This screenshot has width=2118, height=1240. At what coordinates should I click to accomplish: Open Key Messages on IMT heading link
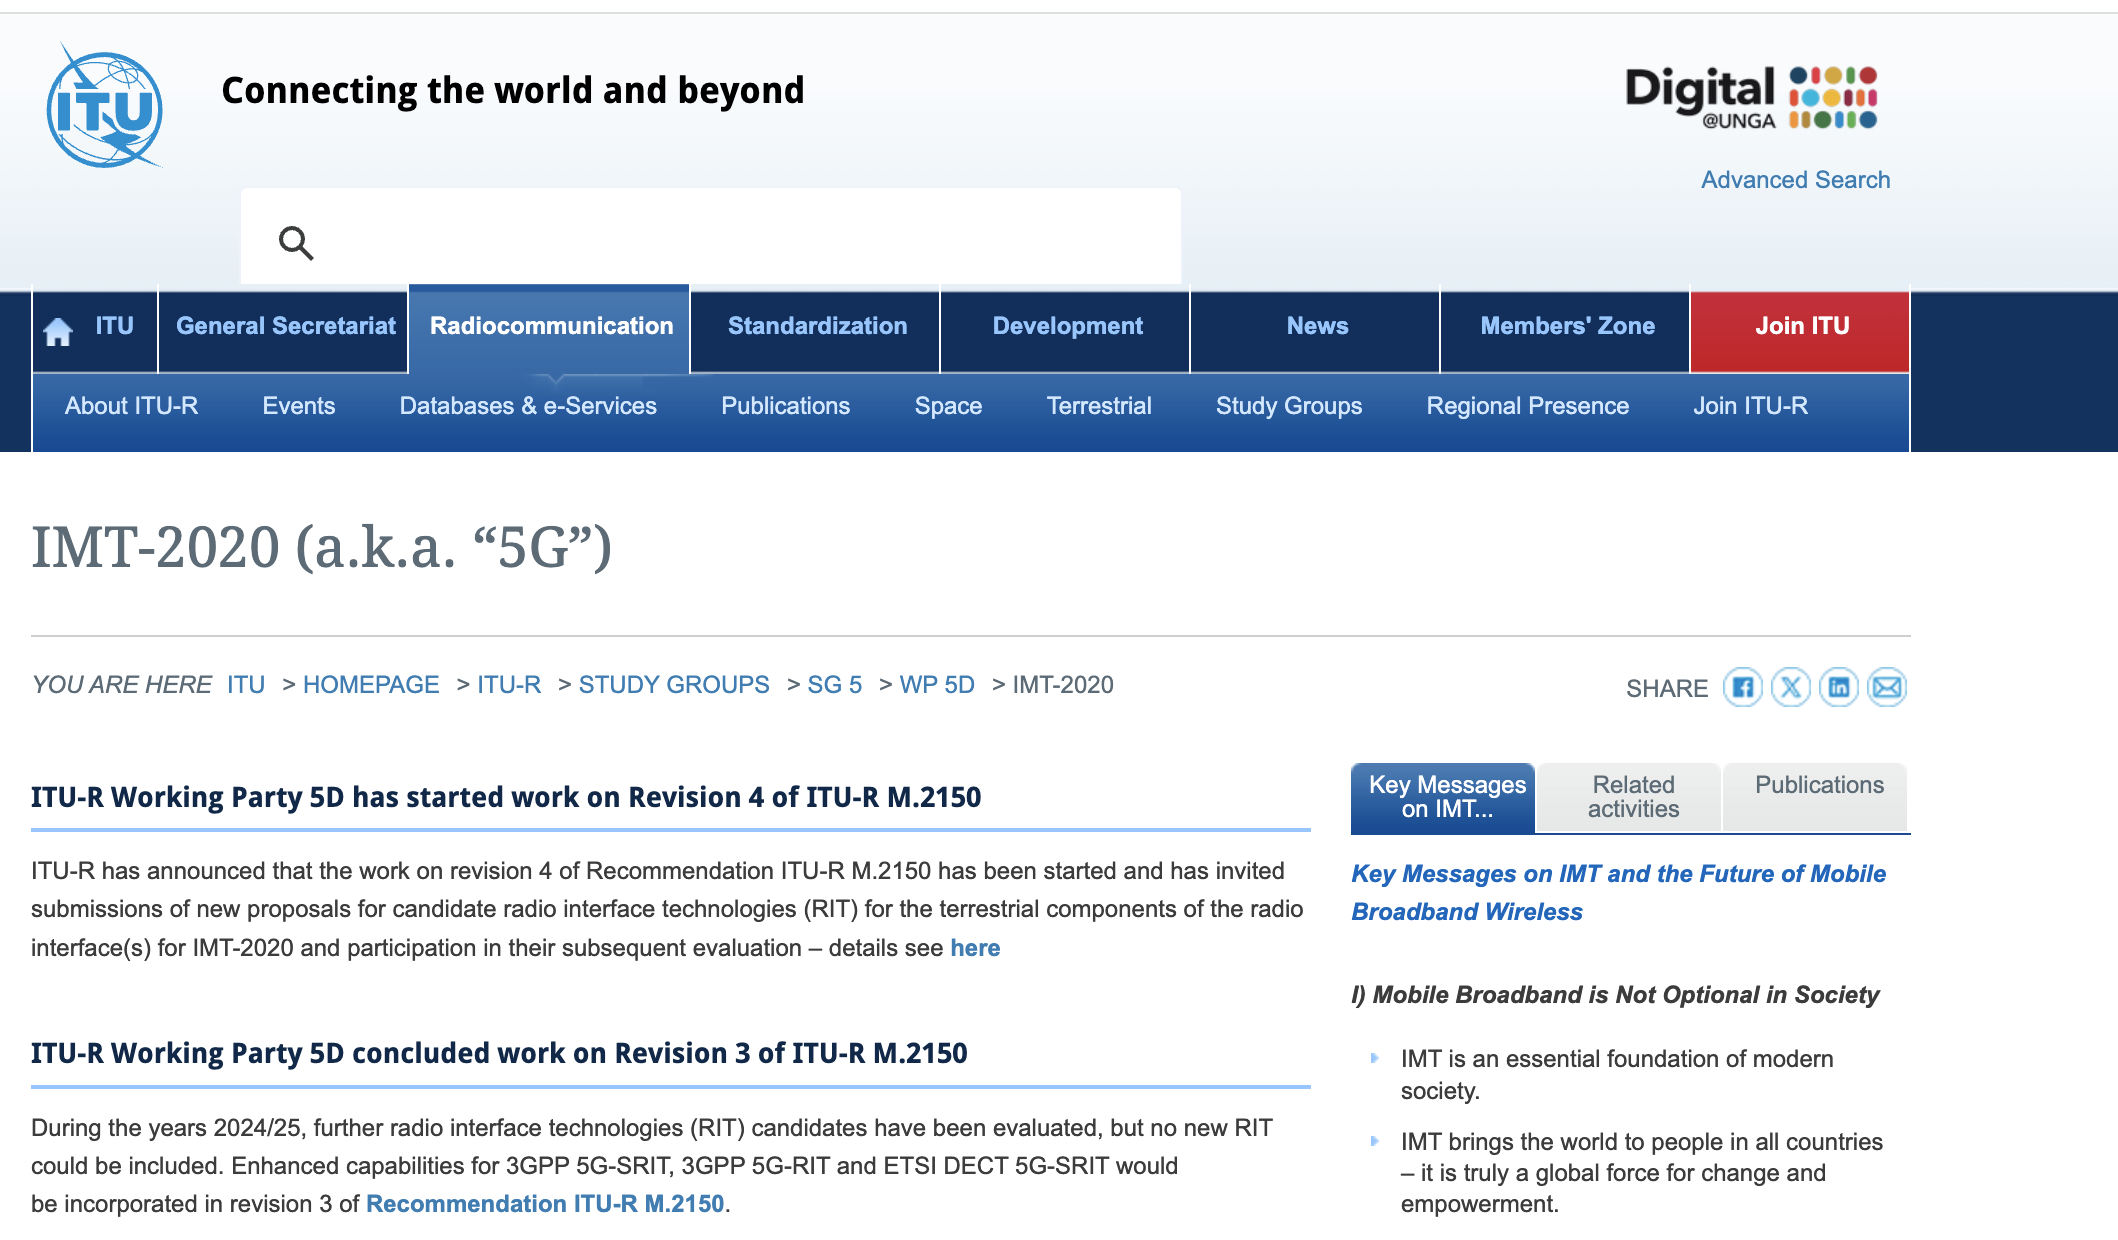click(x=1618, y=892)
